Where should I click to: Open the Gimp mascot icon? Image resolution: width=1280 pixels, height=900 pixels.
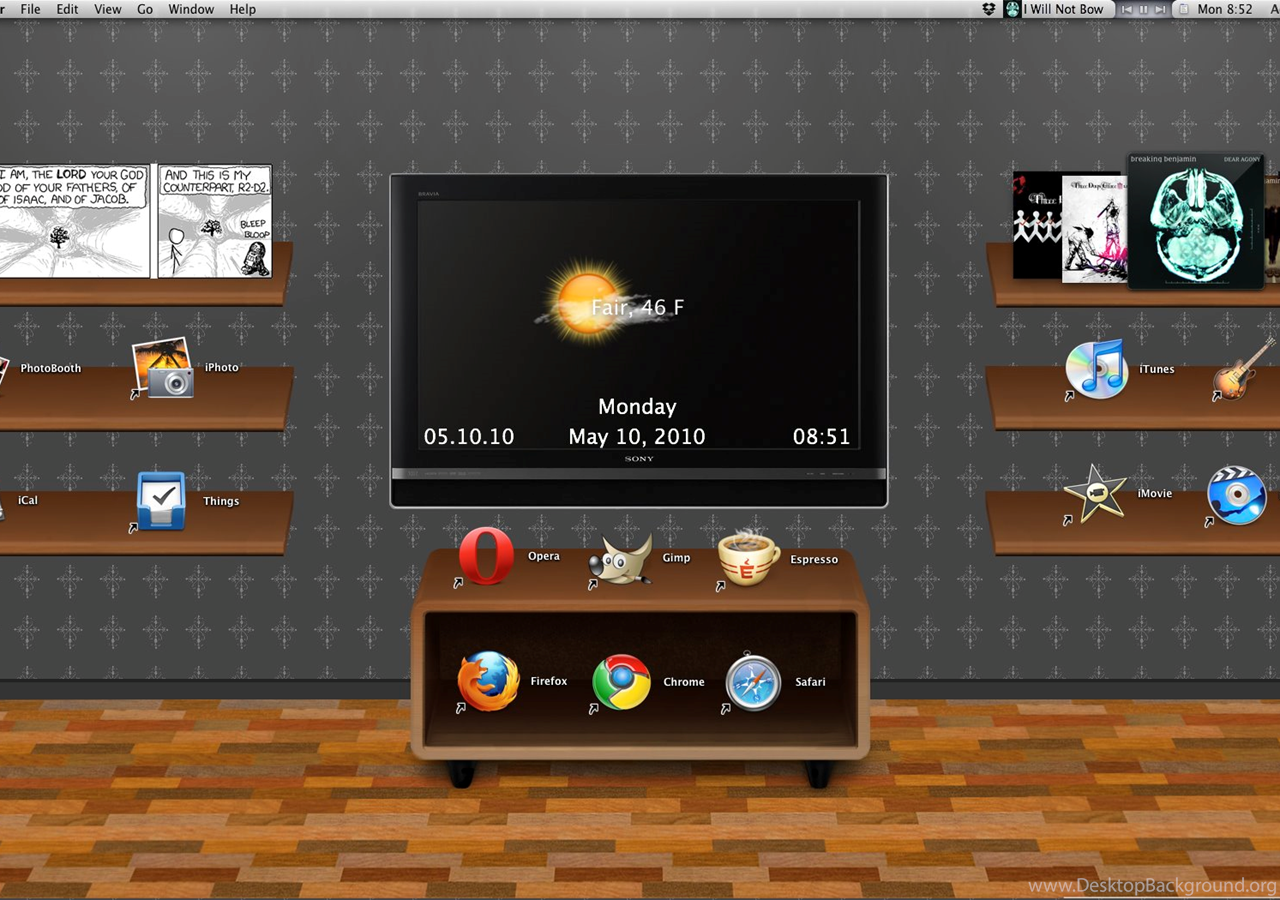(x=620, y=558)
